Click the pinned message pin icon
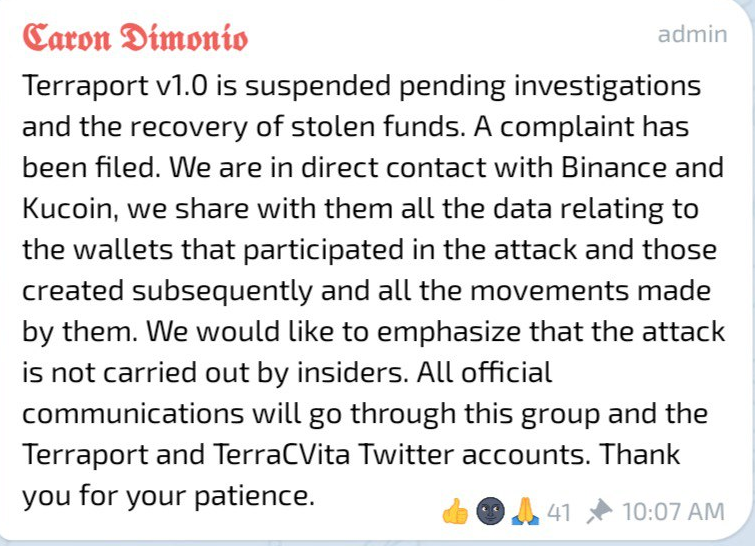The height and width of the screenshot is (546, 755). point(599,513)
